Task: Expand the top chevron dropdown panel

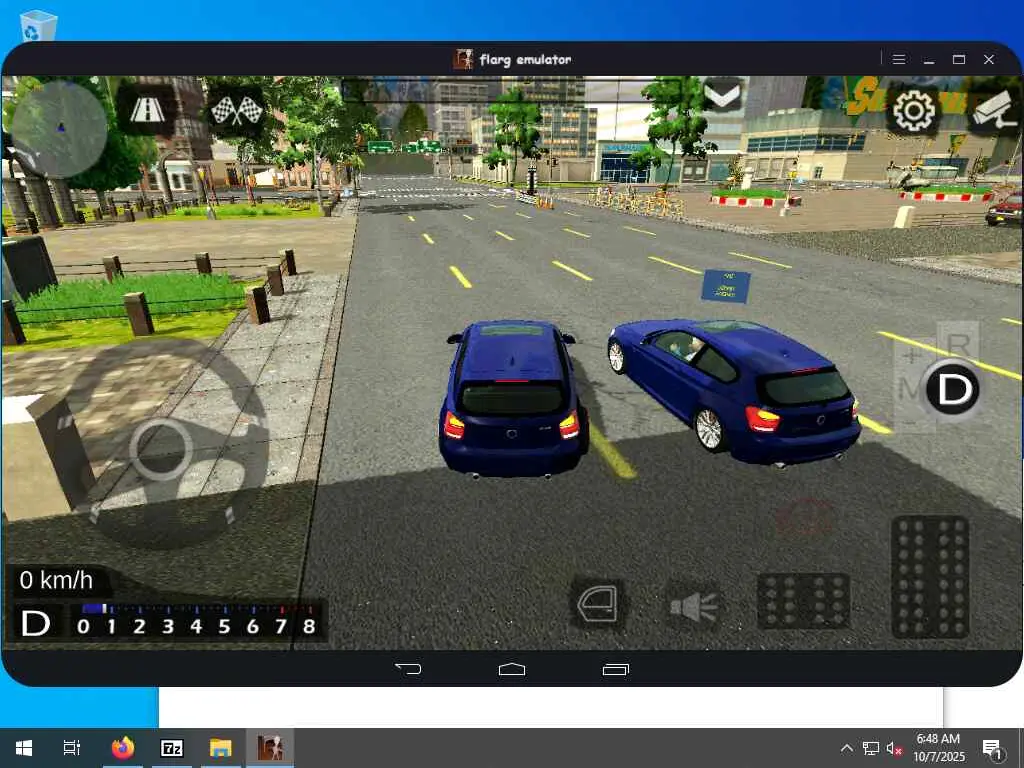Action: point(723,95)
